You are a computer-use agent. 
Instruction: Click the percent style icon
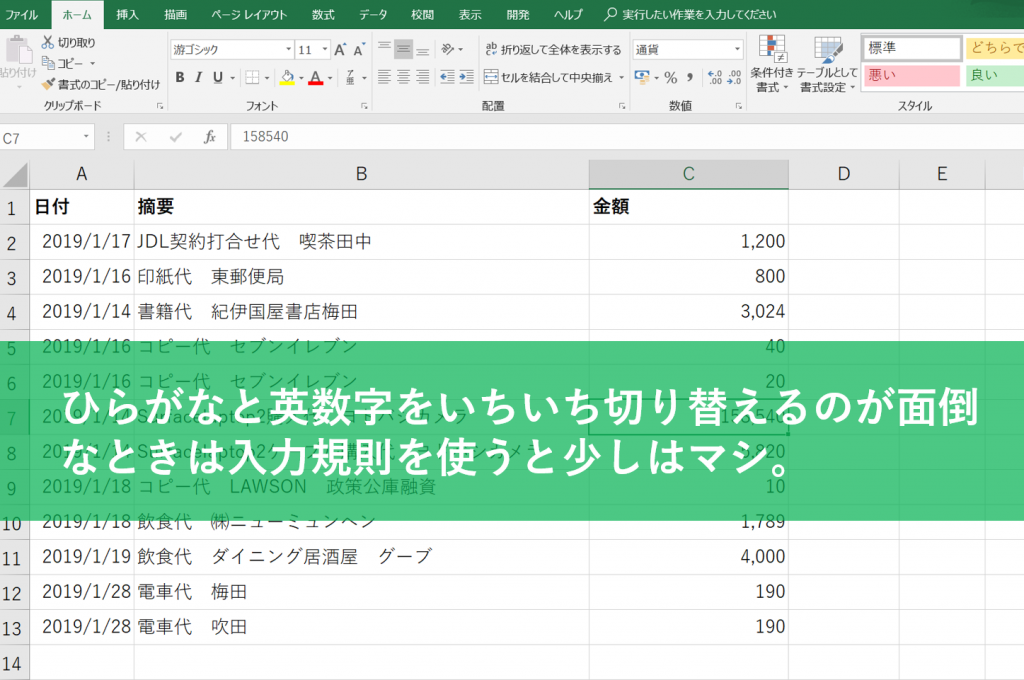tap(671, 77)
